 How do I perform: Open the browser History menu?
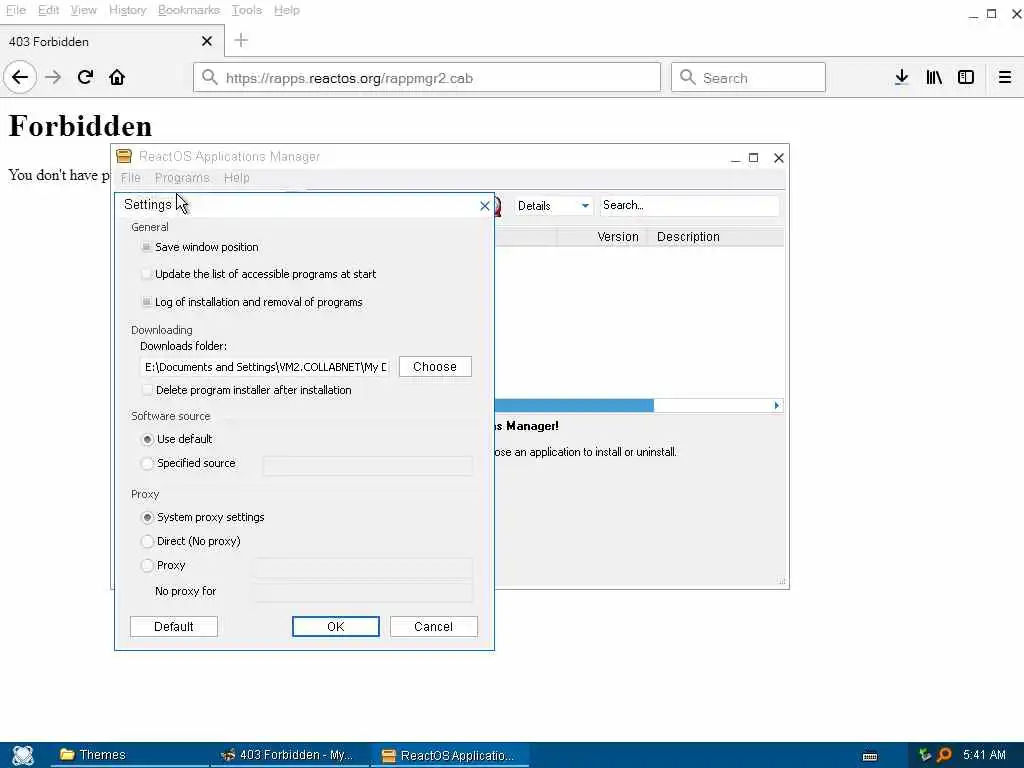tap(127, 10)
